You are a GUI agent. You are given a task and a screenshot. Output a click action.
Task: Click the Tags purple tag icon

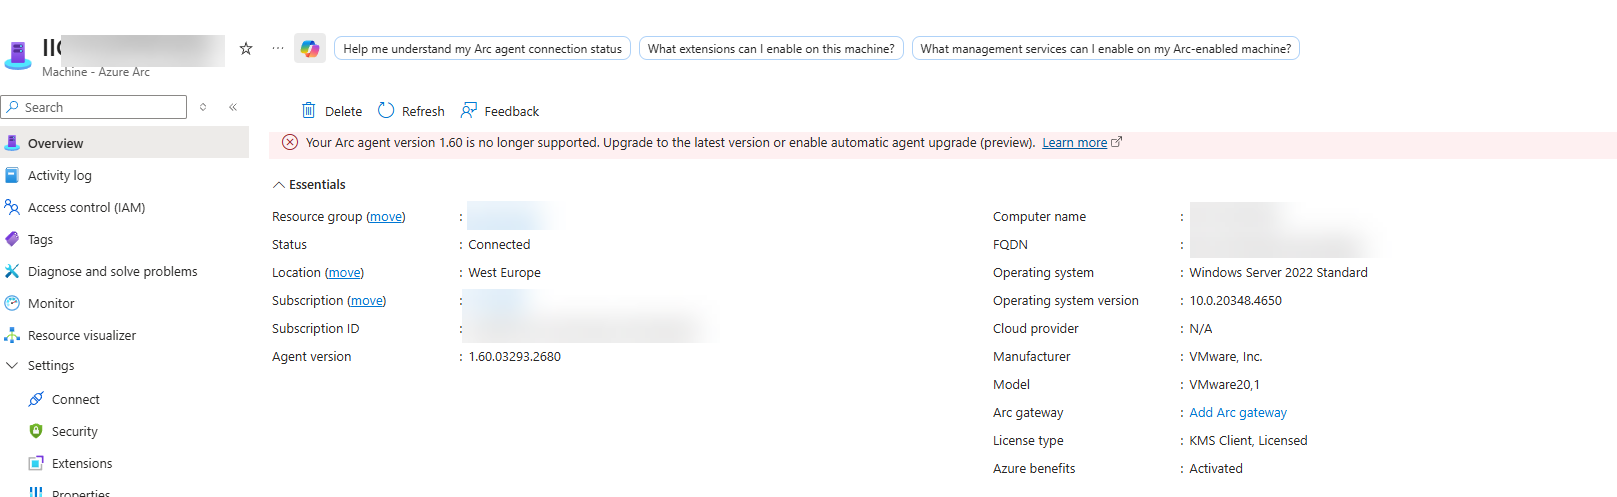12,239
